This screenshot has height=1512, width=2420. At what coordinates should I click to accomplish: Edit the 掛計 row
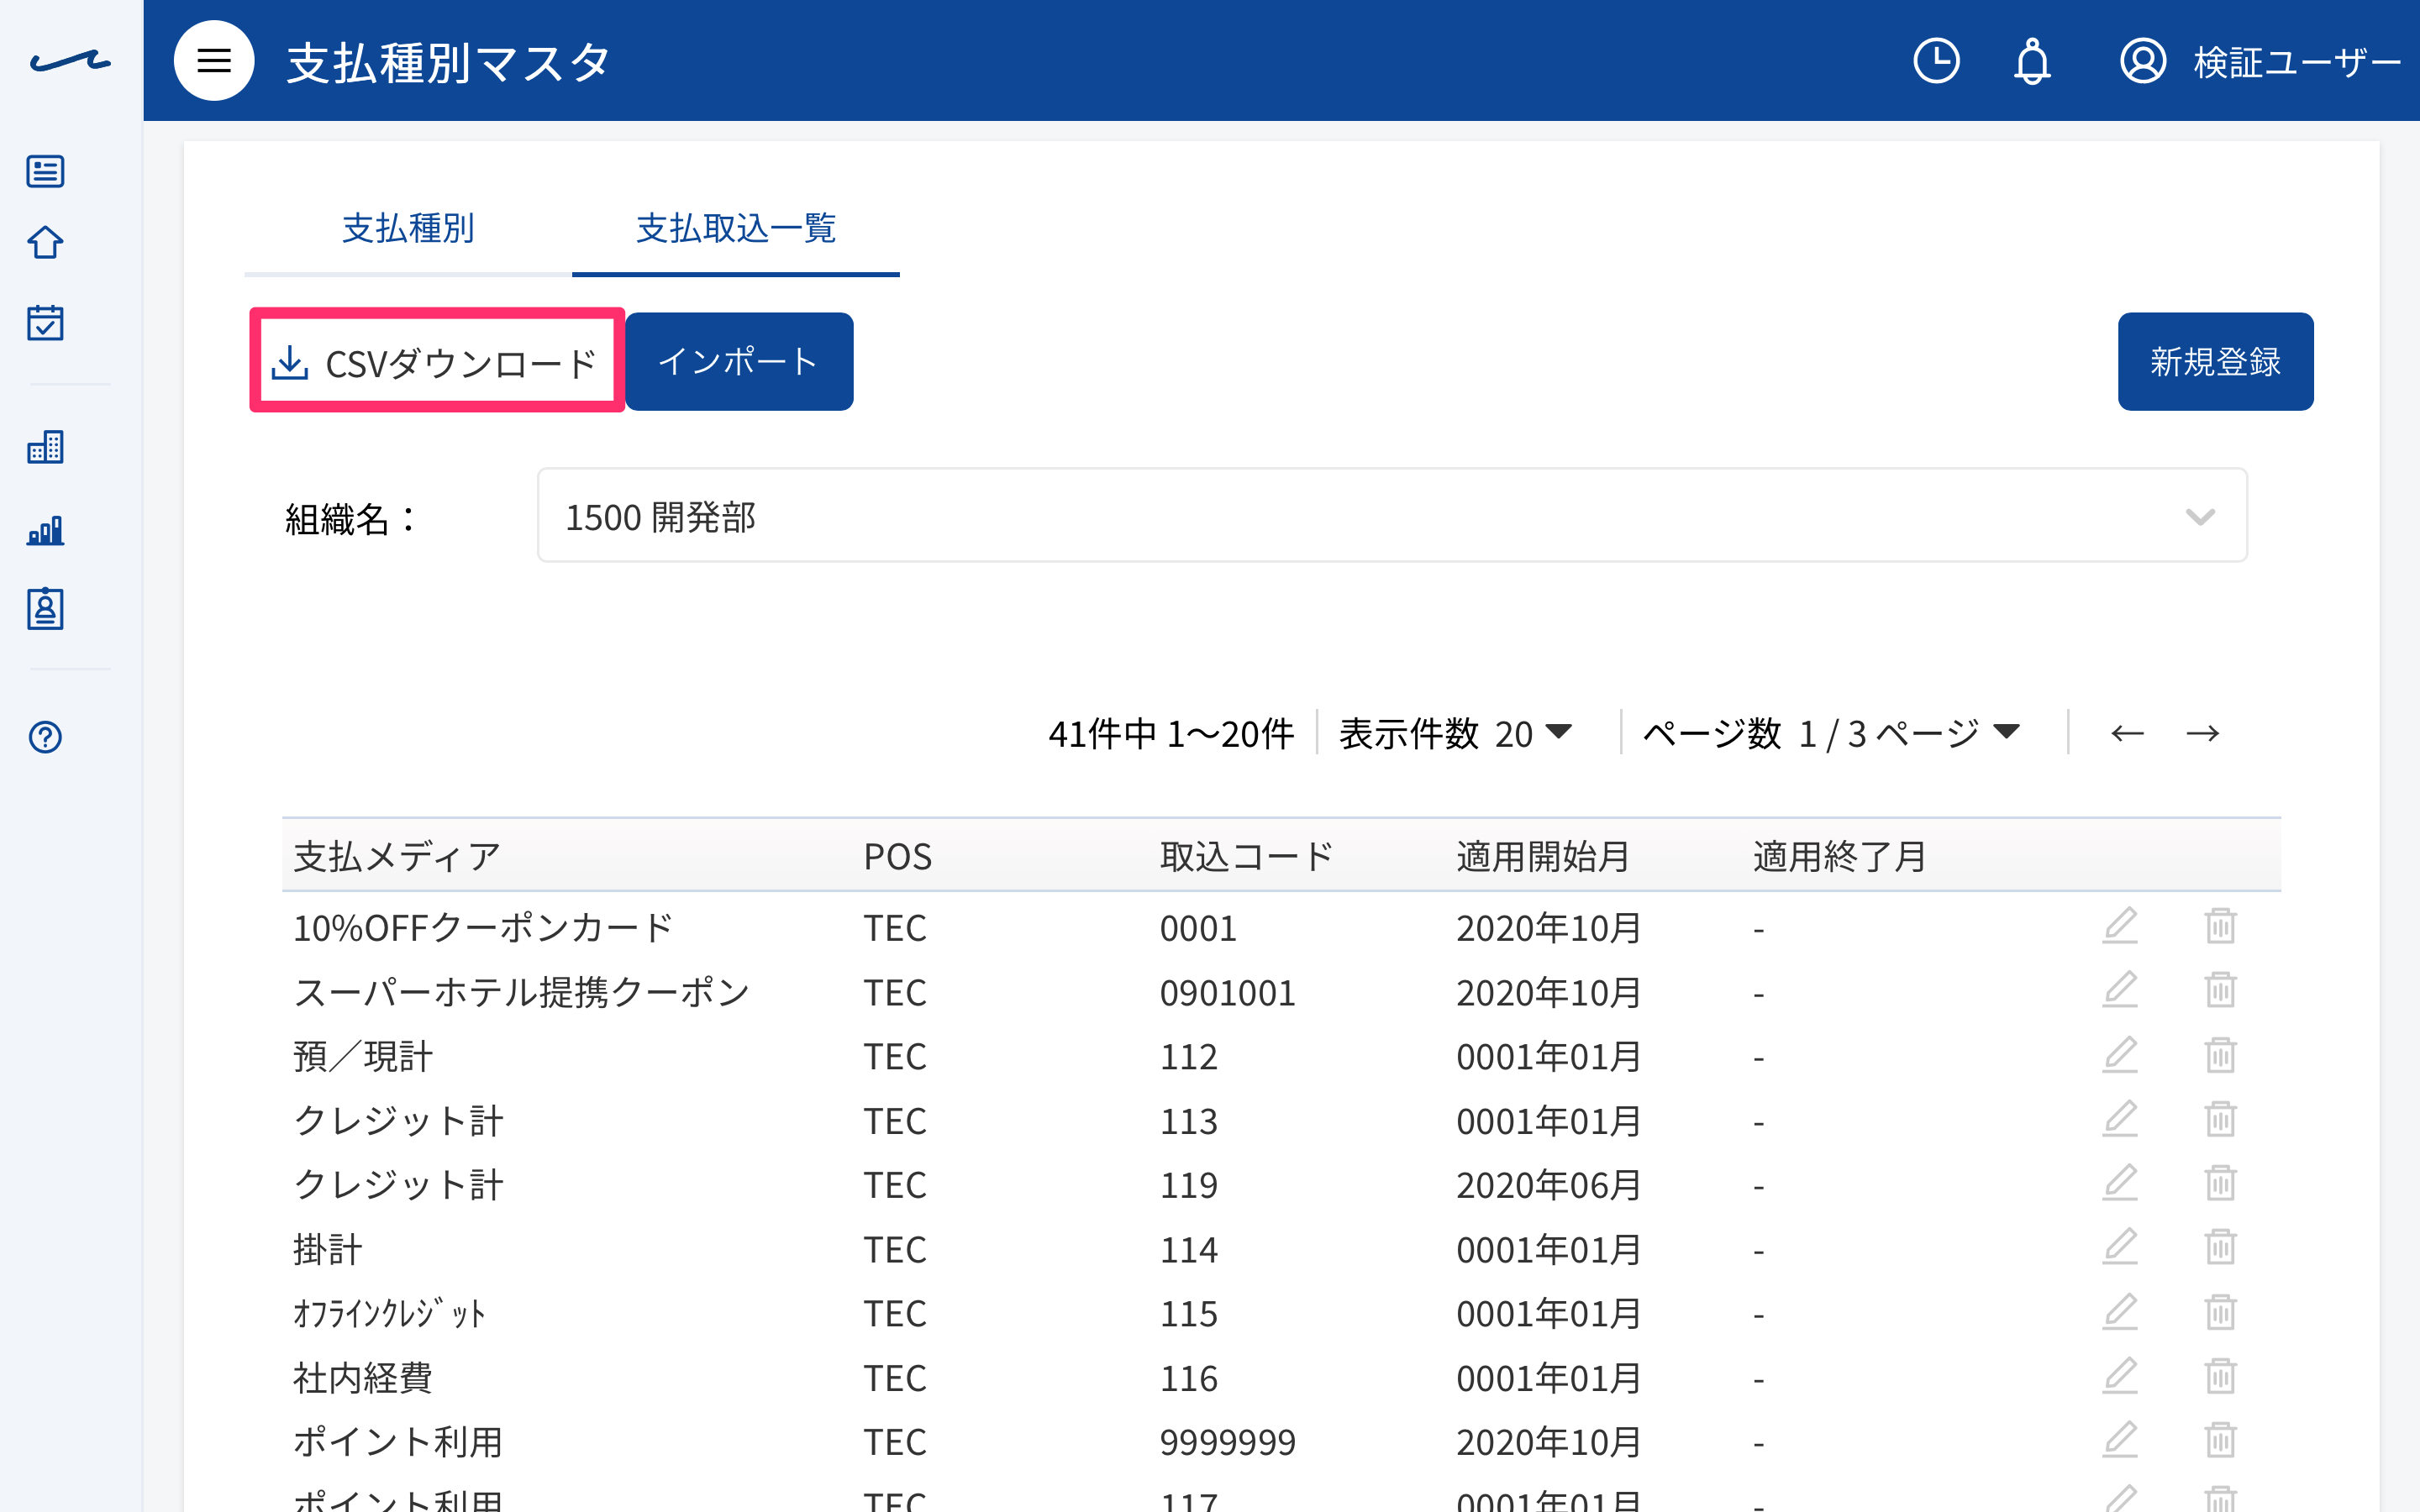point(2119,1247)
